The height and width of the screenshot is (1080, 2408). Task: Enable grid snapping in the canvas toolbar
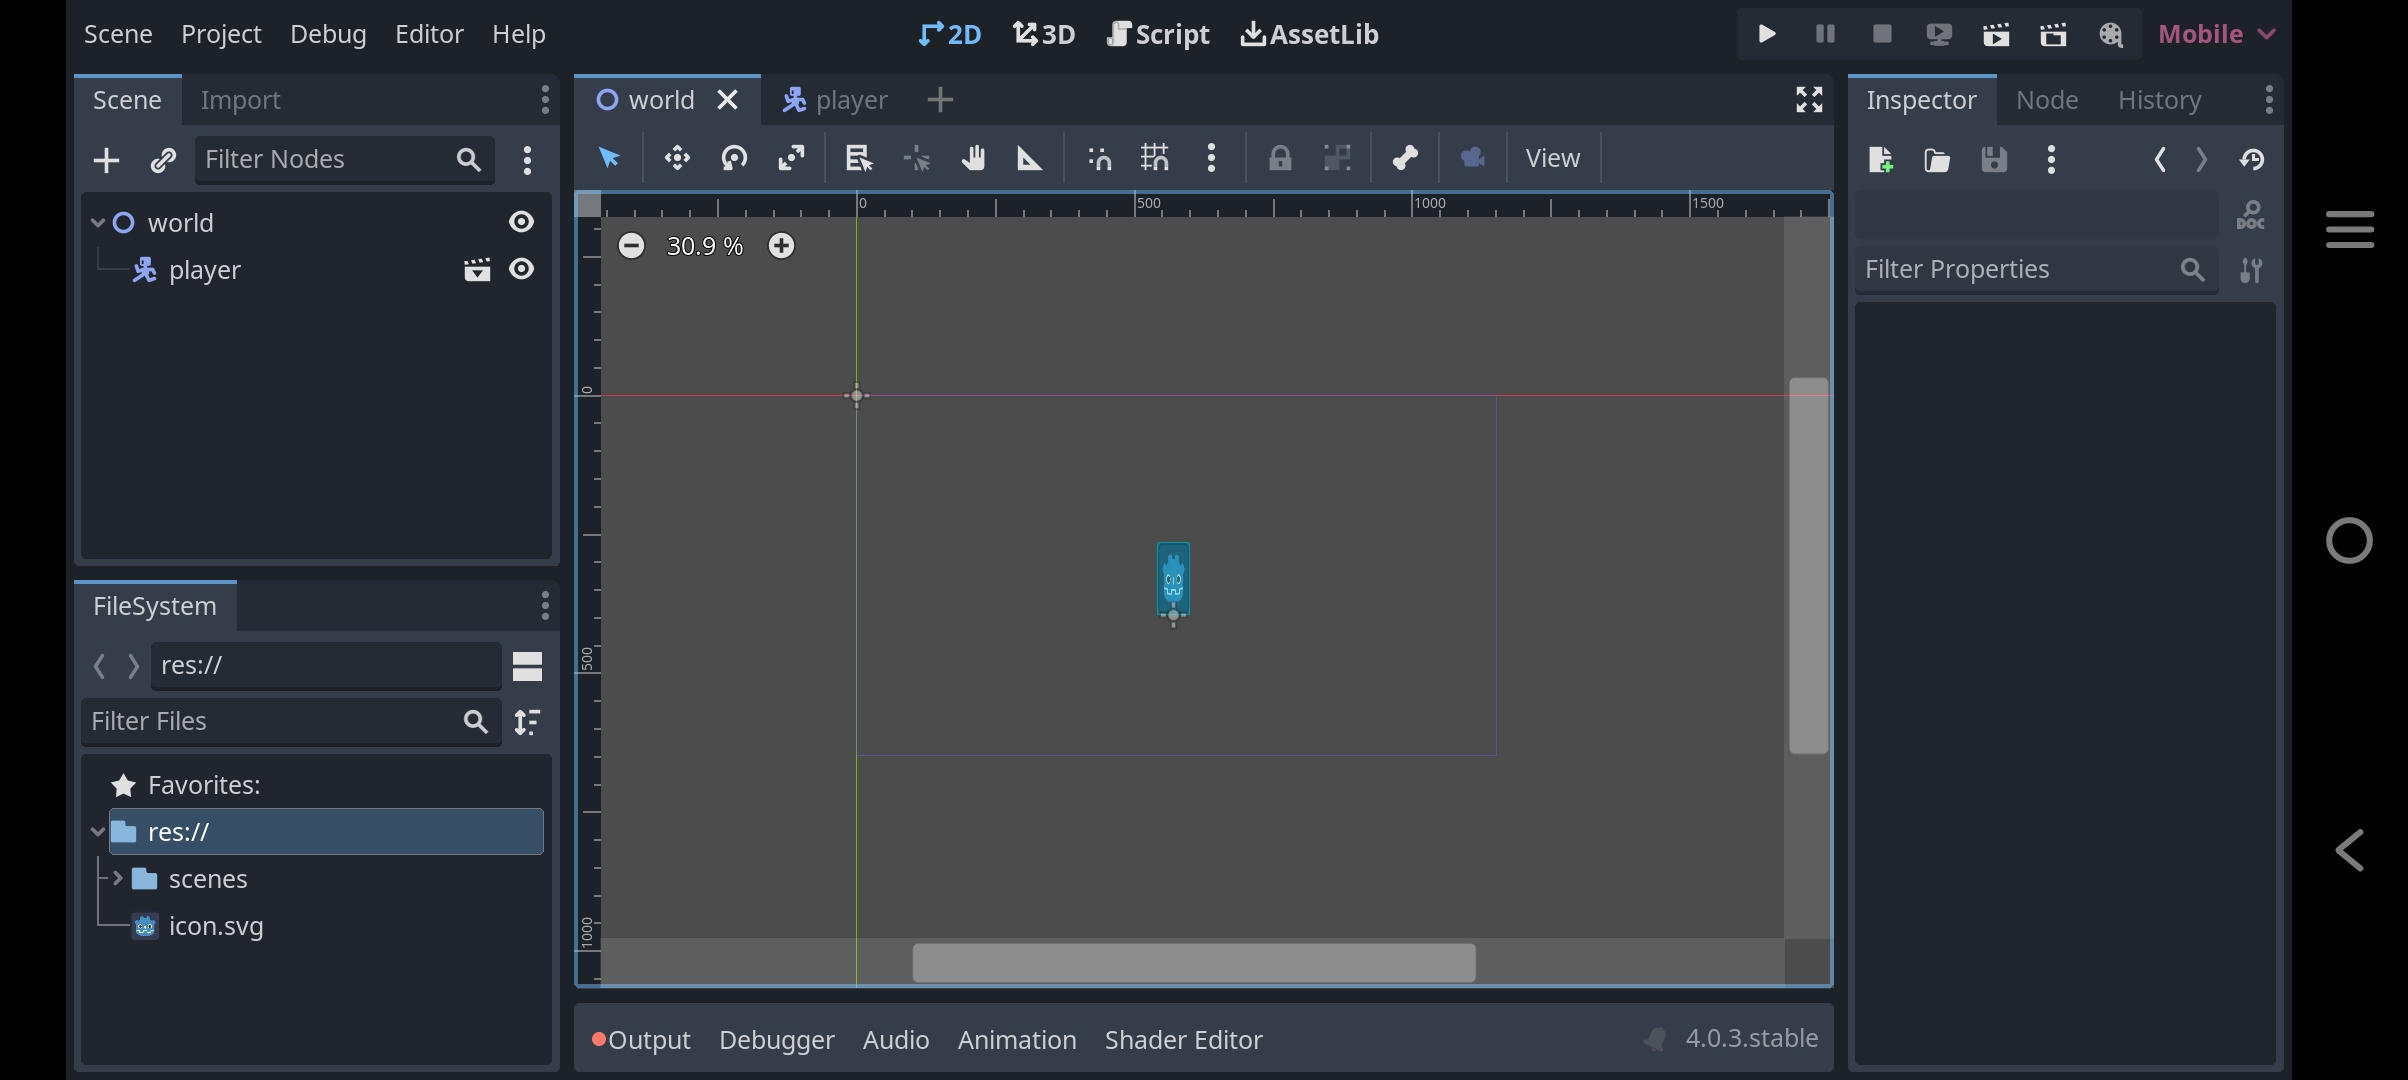point(1154,158)
